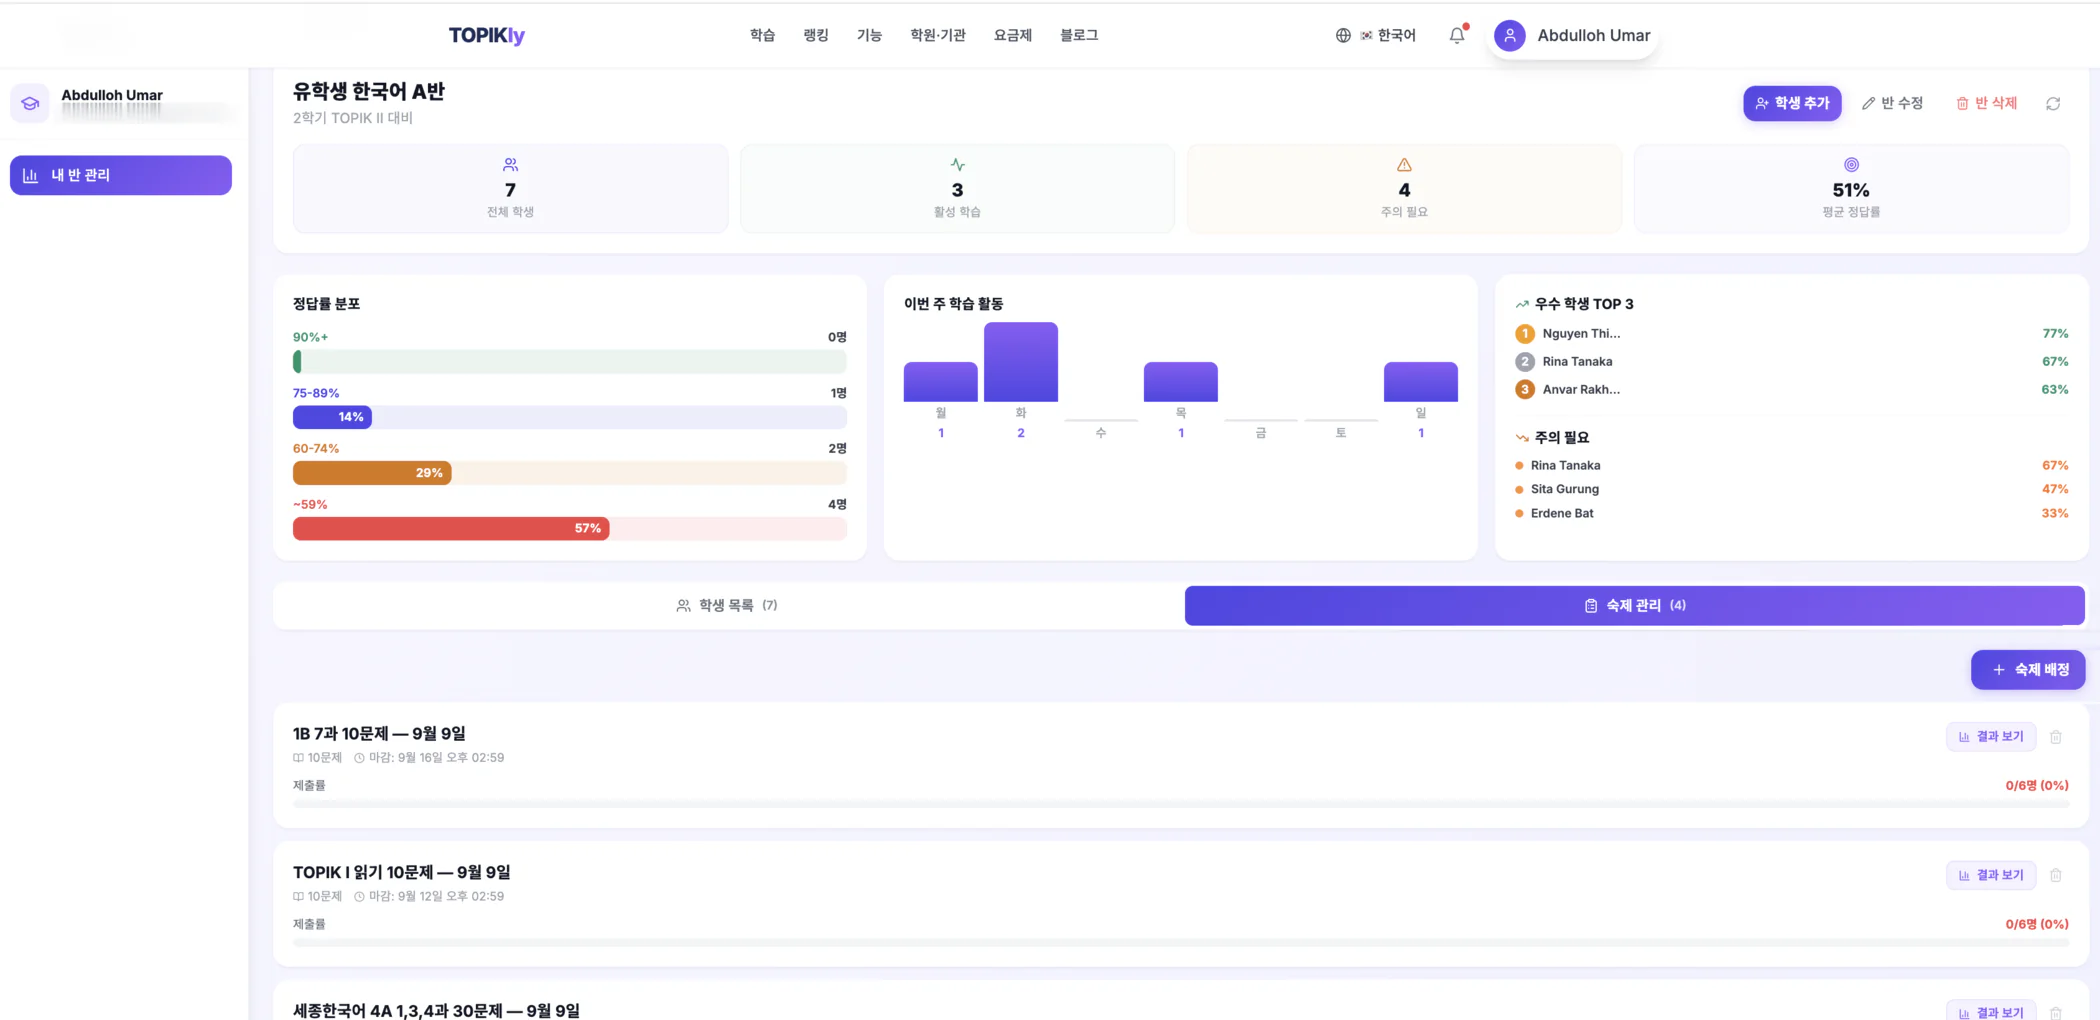View results for TOPIK I 읽기 10문제
Viewport: 2100px width, 1020px height.
pyautogui.click(x=1991, y=875)
